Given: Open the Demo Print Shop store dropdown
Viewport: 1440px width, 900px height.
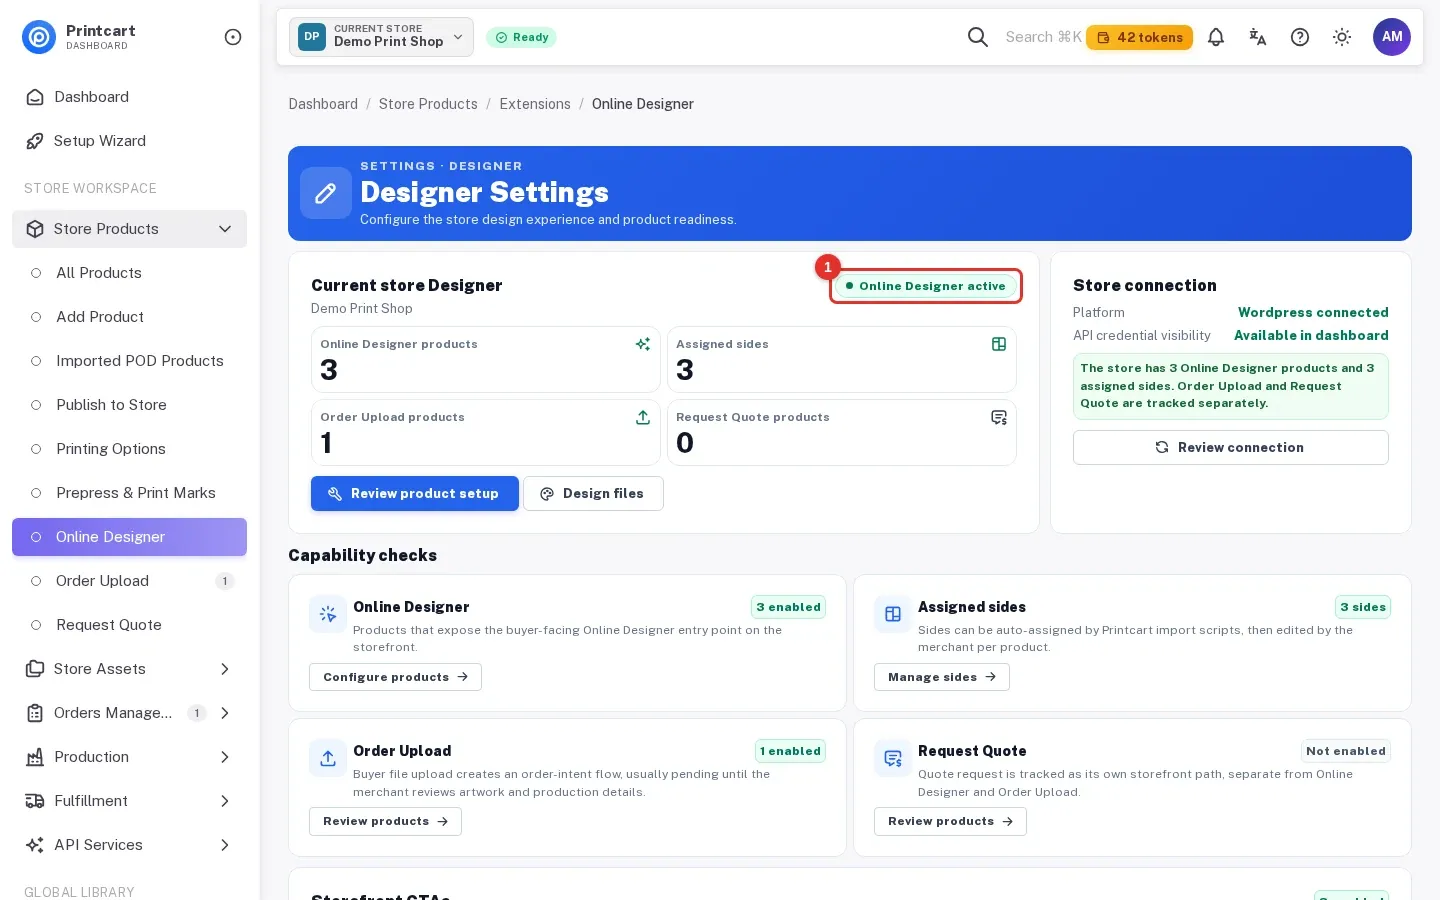Looking at the screenshot, I should click(381, 37).
